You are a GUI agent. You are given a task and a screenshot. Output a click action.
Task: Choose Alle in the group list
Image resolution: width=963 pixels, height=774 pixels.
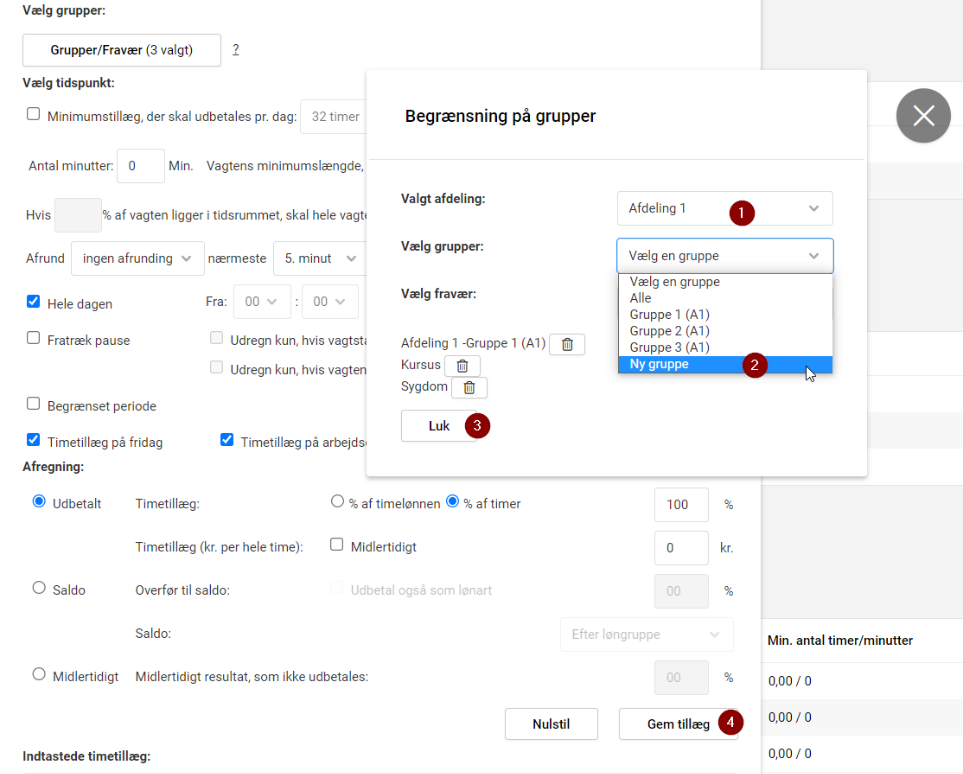pos(641,298)
